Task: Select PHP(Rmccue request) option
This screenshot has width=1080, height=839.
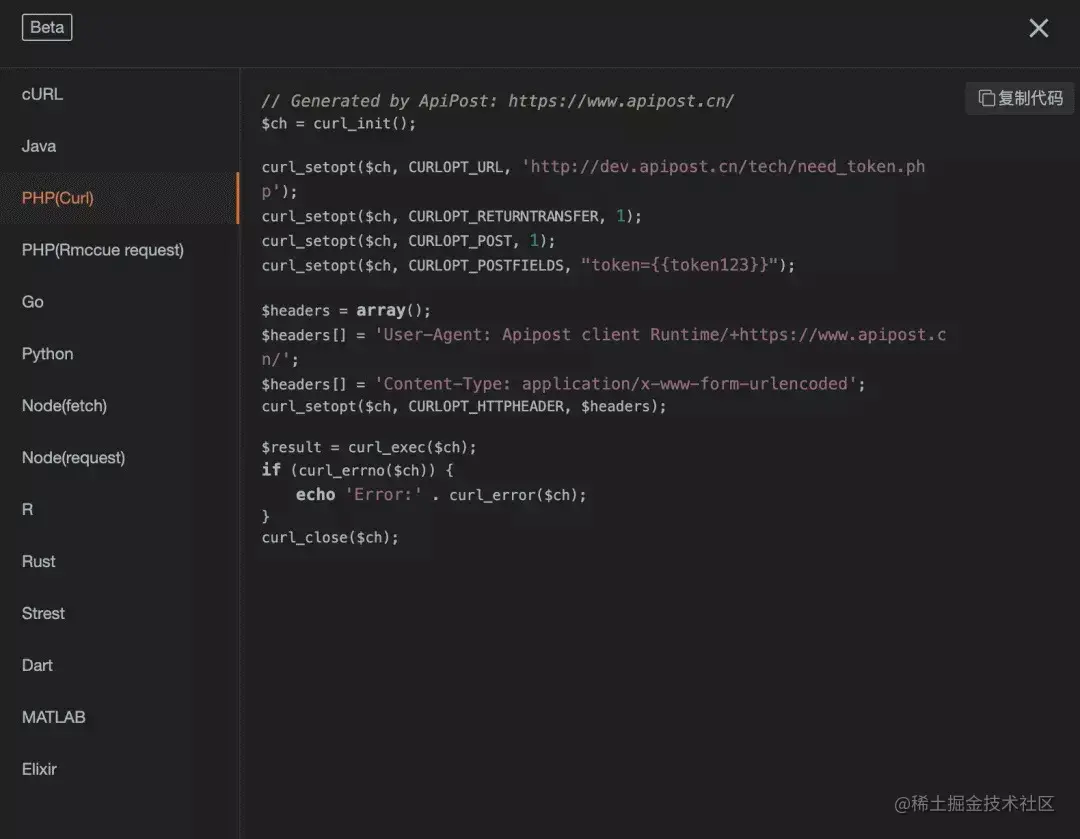Action: 120,250
